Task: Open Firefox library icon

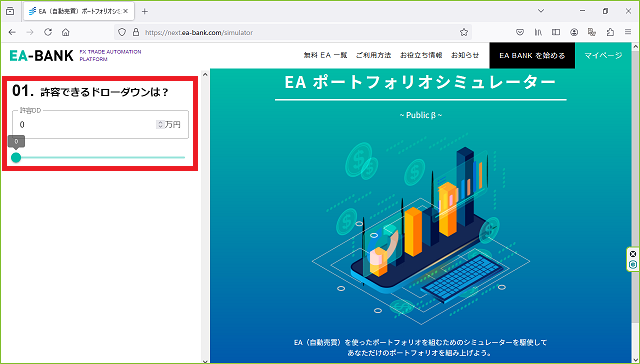Action: point(538,32)
